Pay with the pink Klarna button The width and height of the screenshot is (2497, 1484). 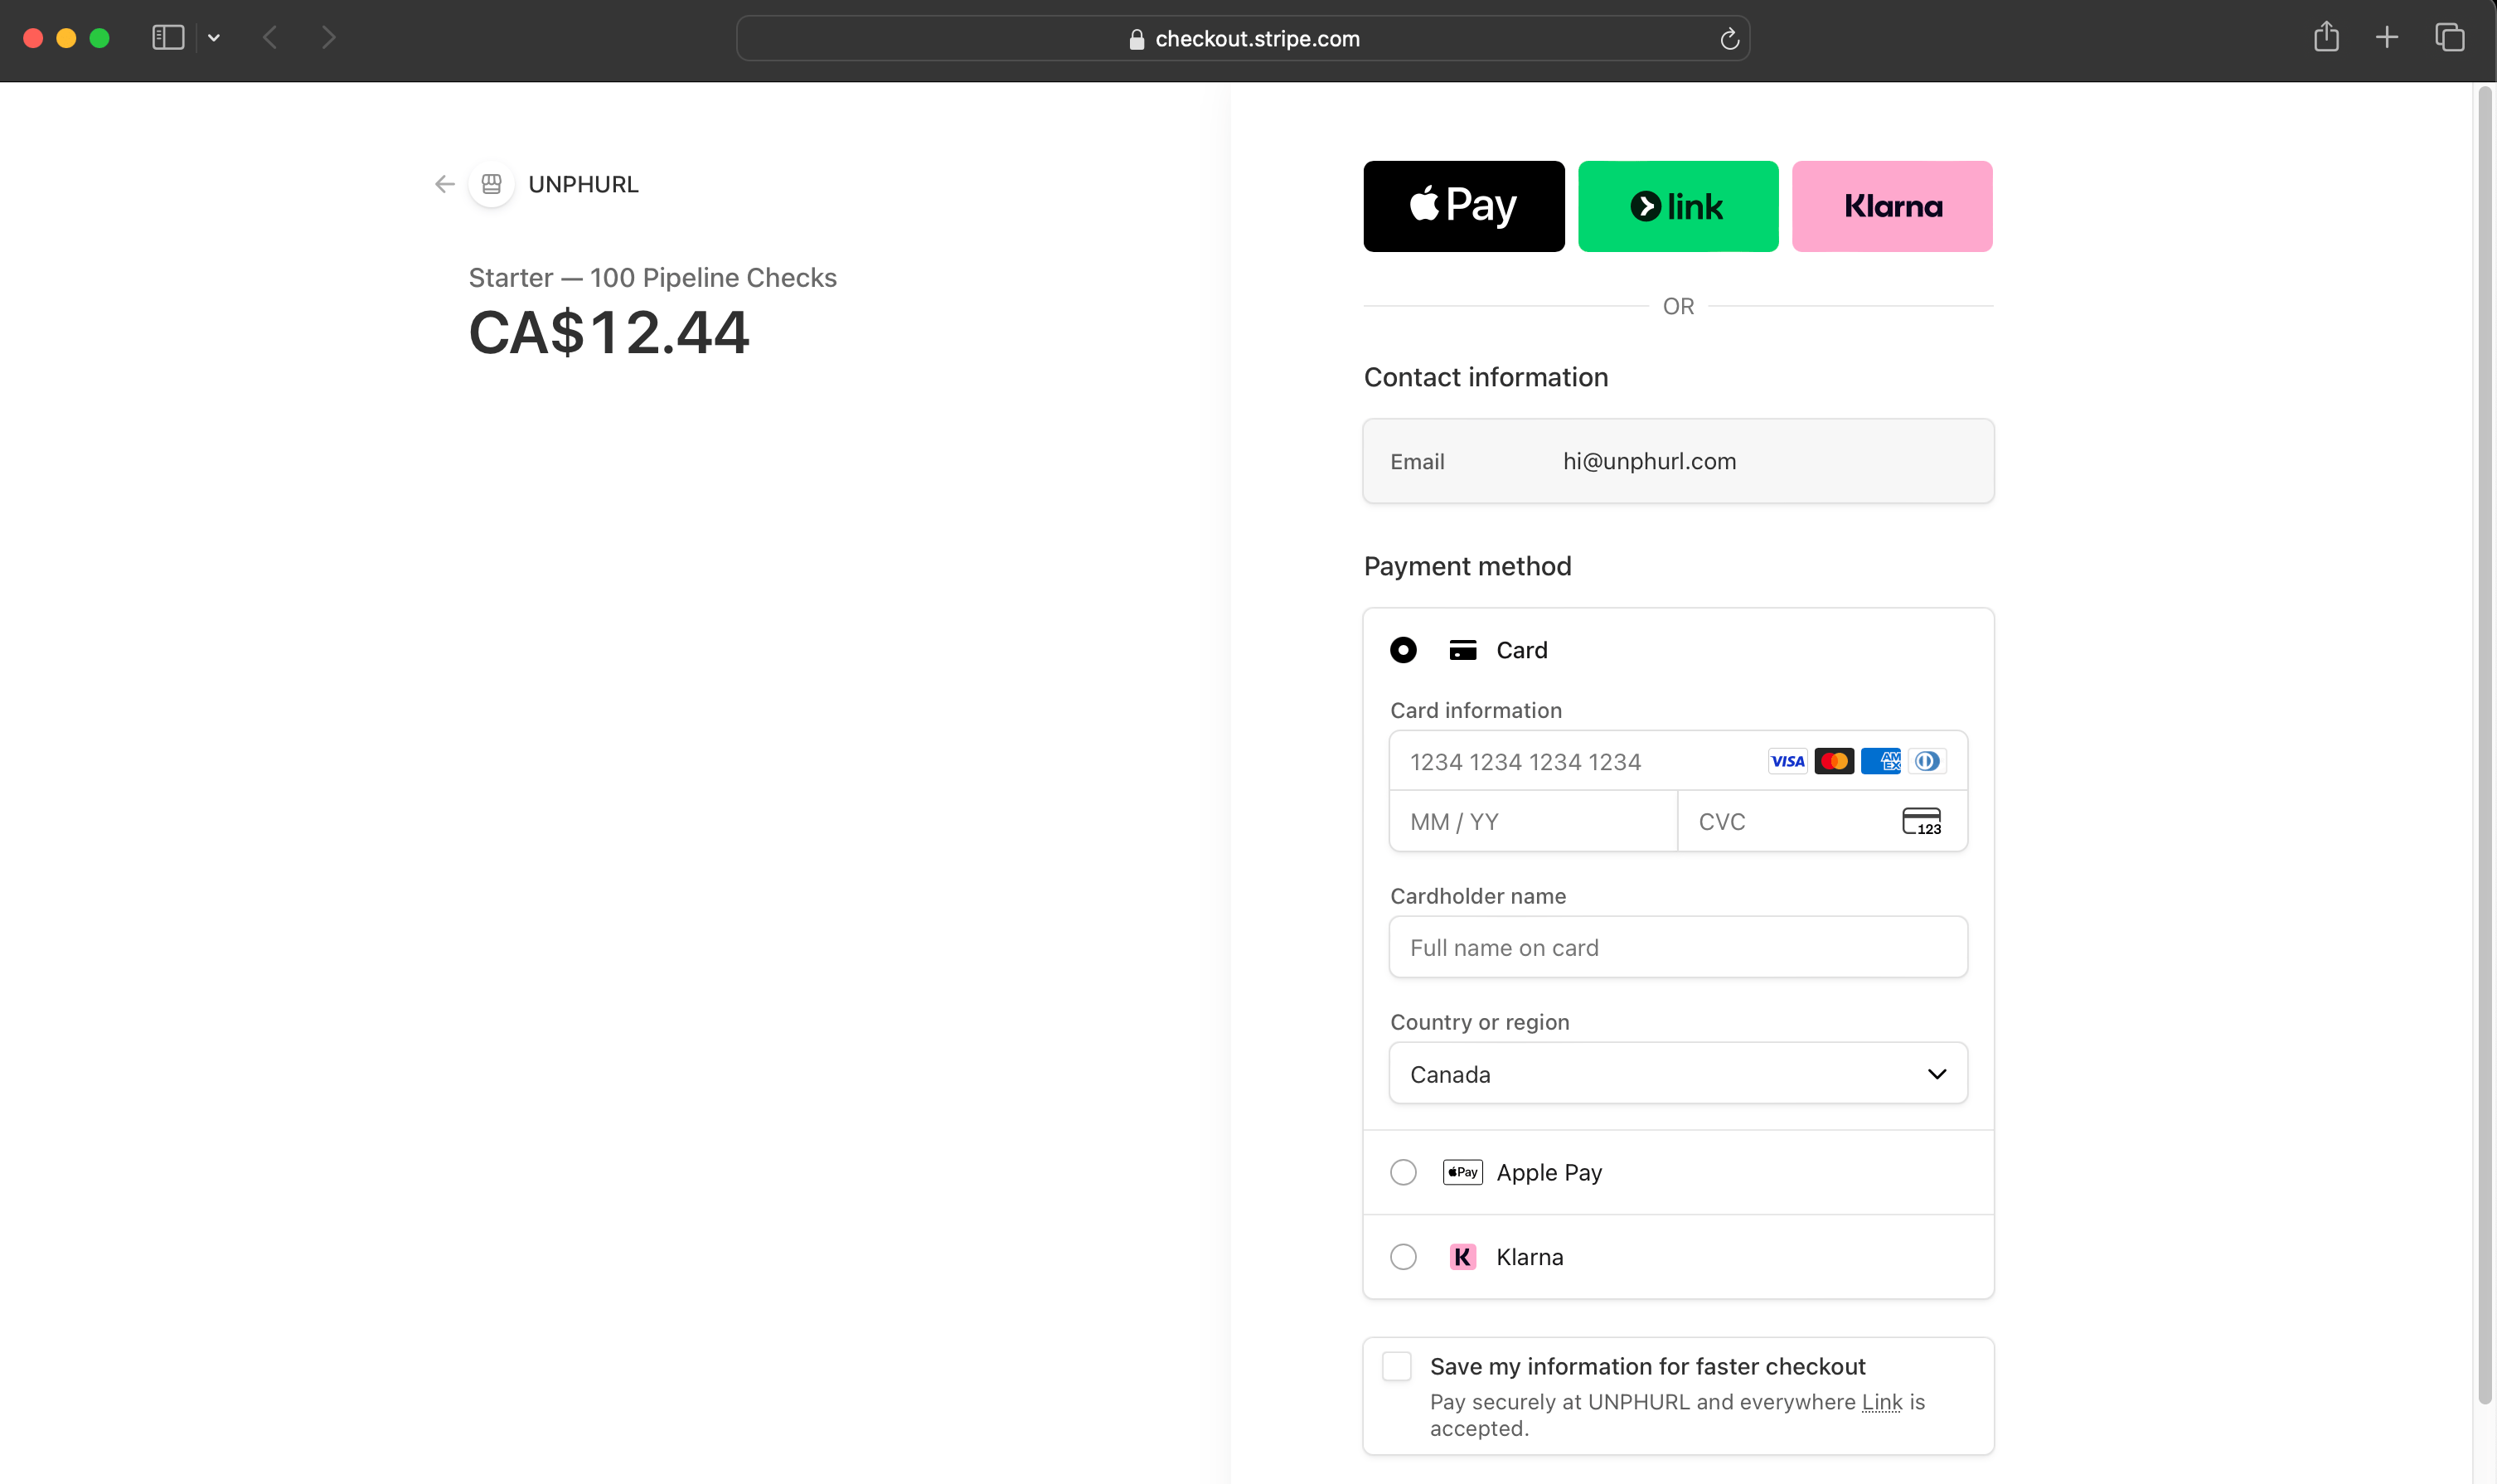[x=1892, y=206]
